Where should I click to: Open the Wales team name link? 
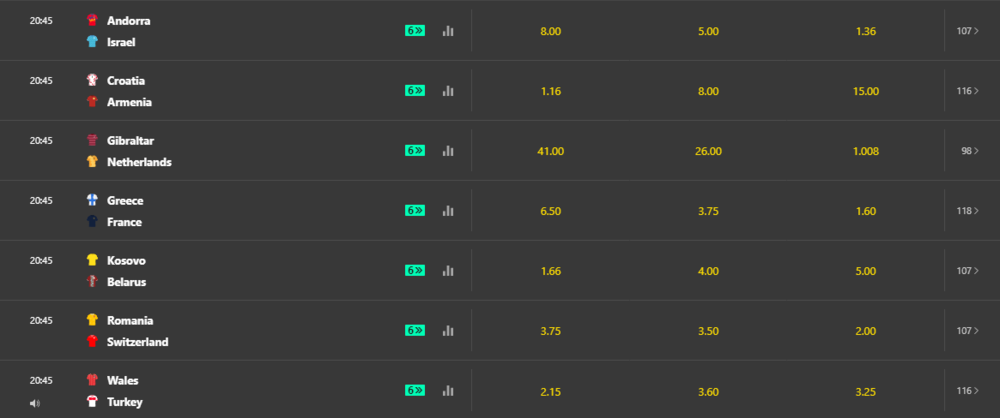pyautogui.click(x=122, y=380)
